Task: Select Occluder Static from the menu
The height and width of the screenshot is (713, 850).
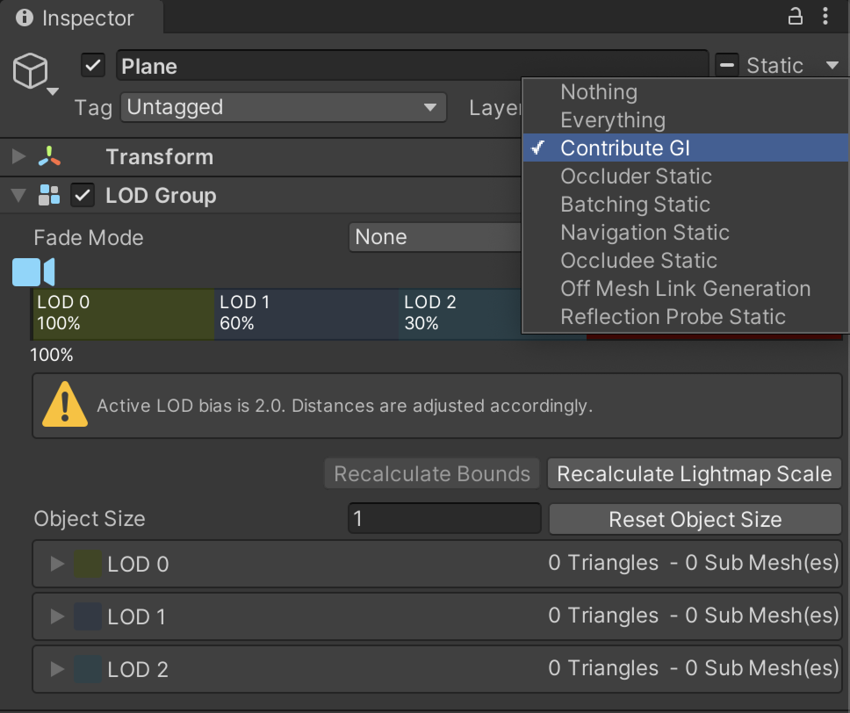Action: point(636,176)
